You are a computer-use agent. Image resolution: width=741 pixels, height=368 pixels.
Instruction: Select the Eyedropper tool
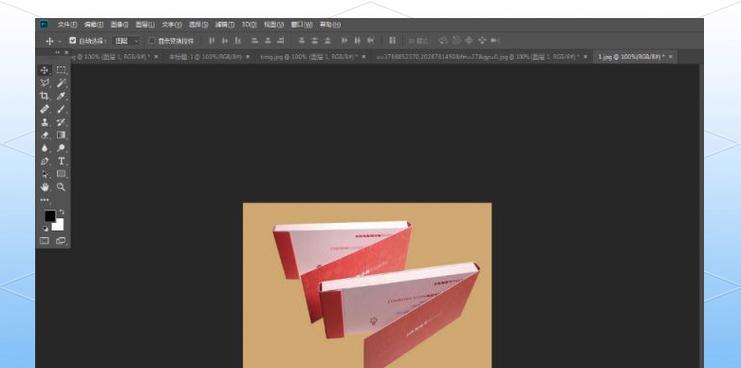(61, 96)
